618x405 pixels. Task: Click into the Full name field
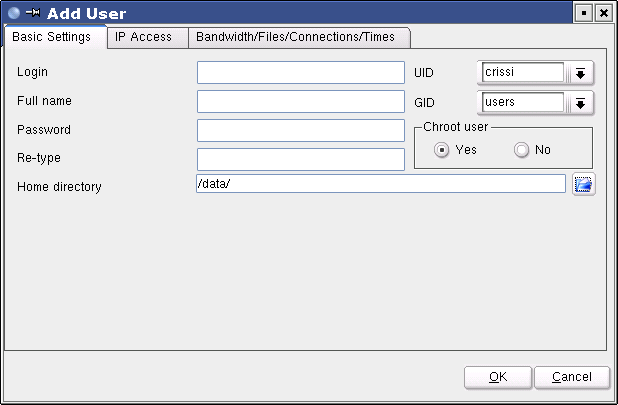click(300, 101)
